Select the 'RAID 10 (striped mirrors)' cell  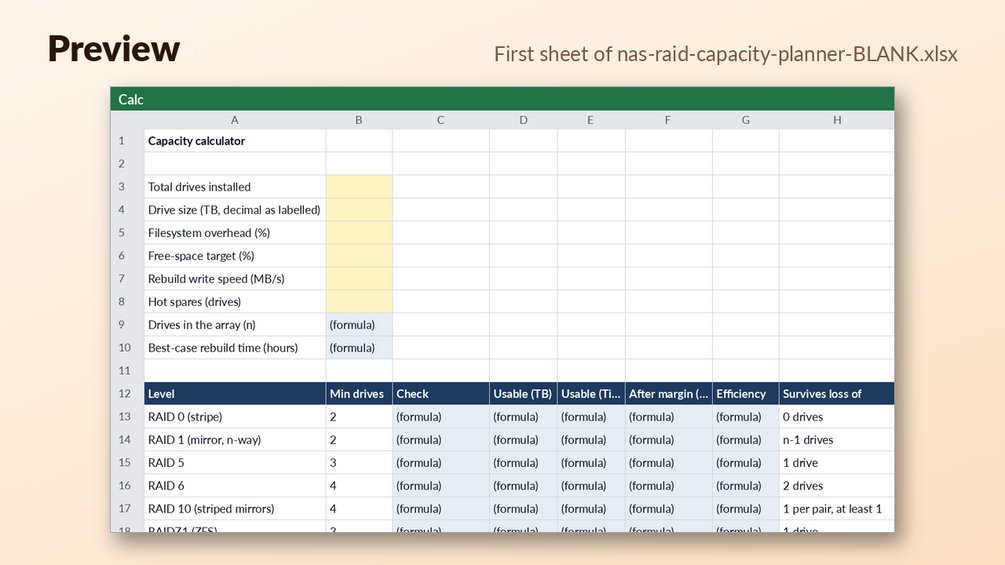click(235, 509)
